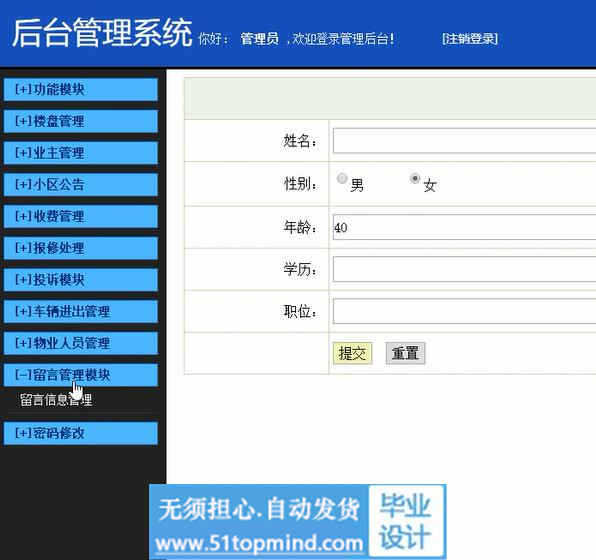Screen dimensions: 596x560
Task: Select the 女 gender radio button
Action: click(x=415, y=178)
